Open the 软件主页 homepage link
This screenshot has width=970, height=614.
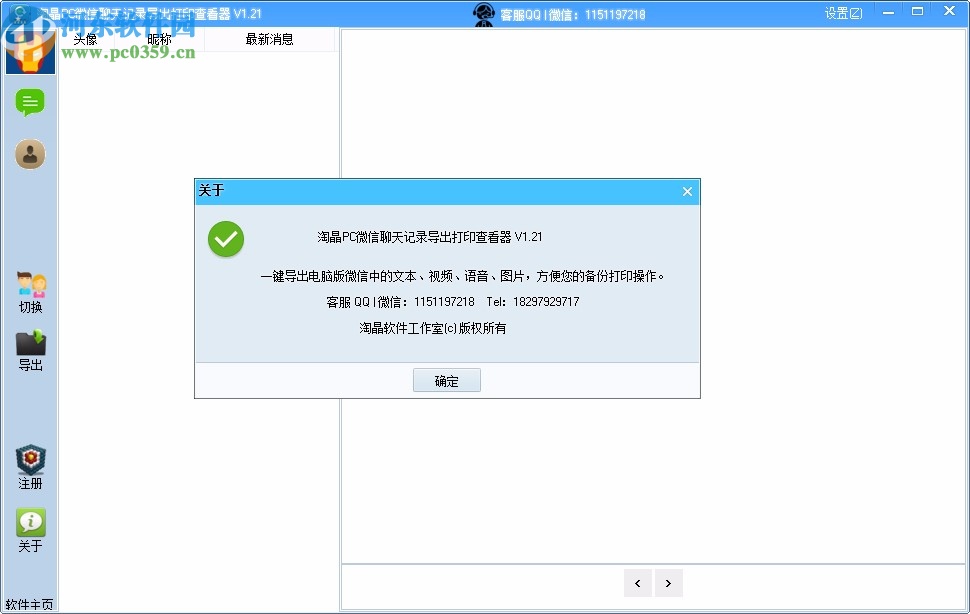tap(30, 602)
